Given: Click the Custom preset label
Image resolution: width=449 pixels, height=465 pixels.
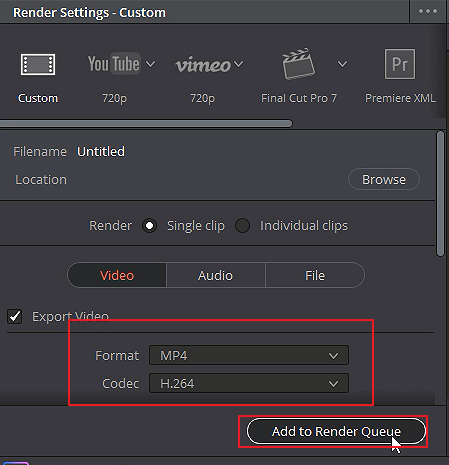Looking at the screenshot, I should tap(38, 98).
